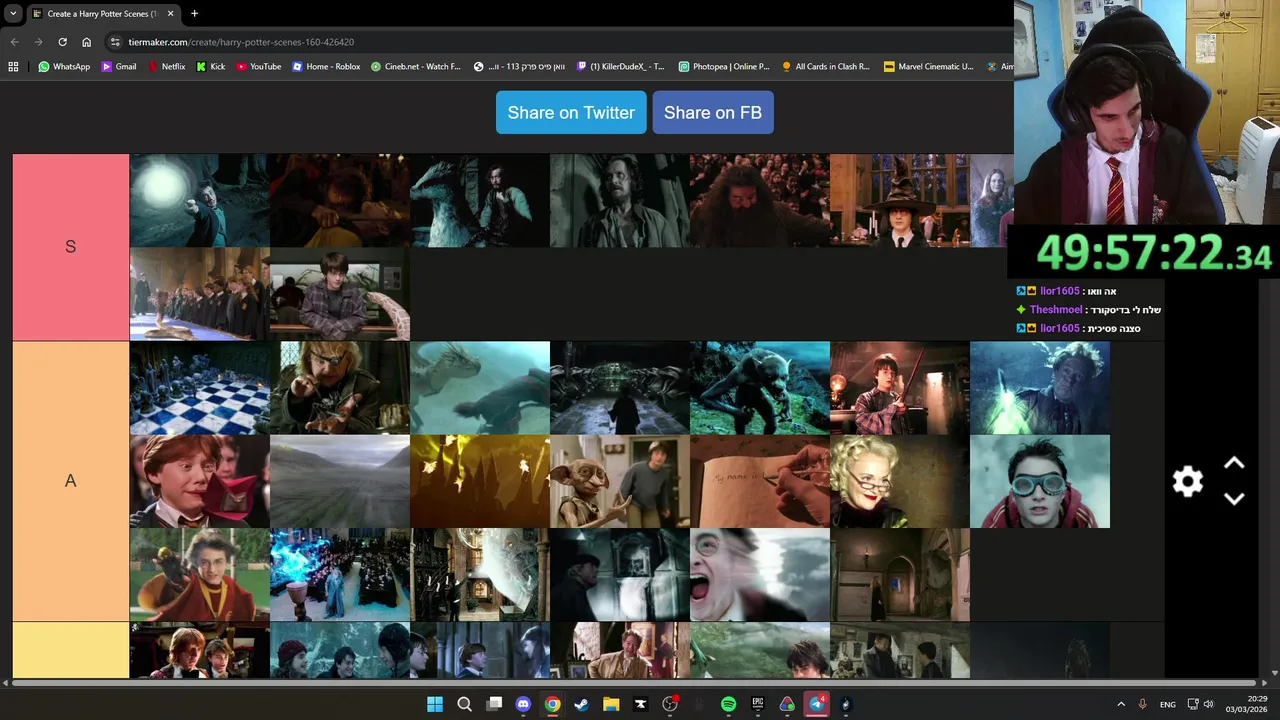1280x720 pixels.
Task: Open the Marvel Cinematic Universe bookmark
Action: [x=929, y=67]
